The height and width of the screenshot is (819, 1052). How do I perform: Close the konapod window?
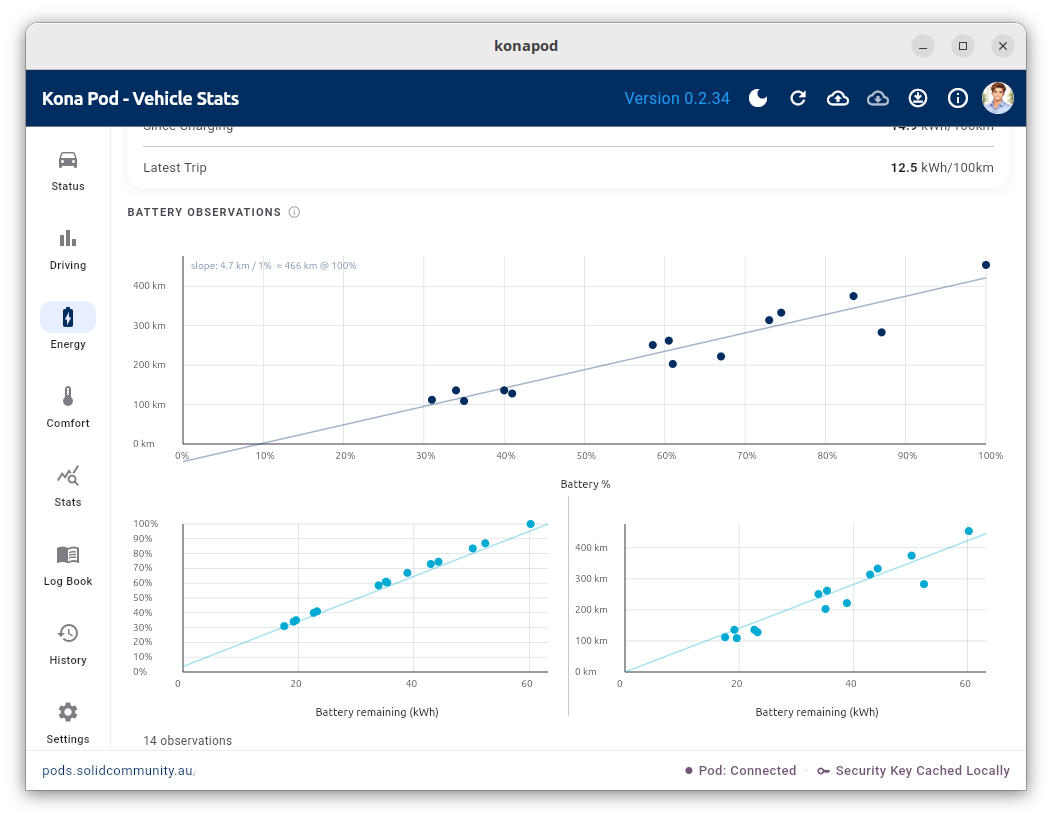pos(1003,46)
